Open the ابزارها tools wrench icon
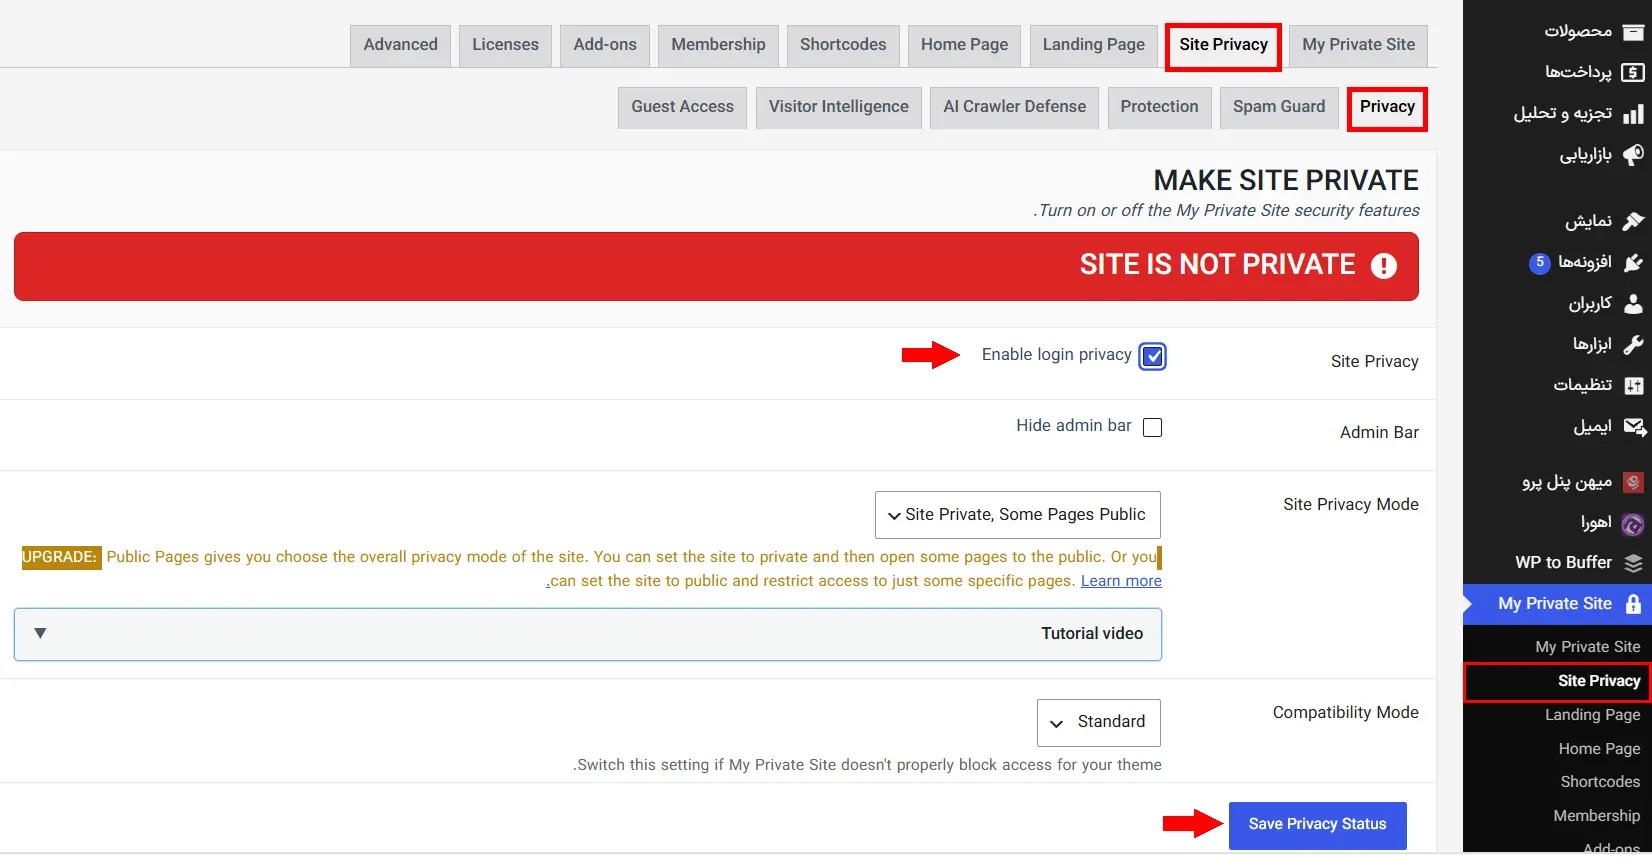 pos(1633,344)
